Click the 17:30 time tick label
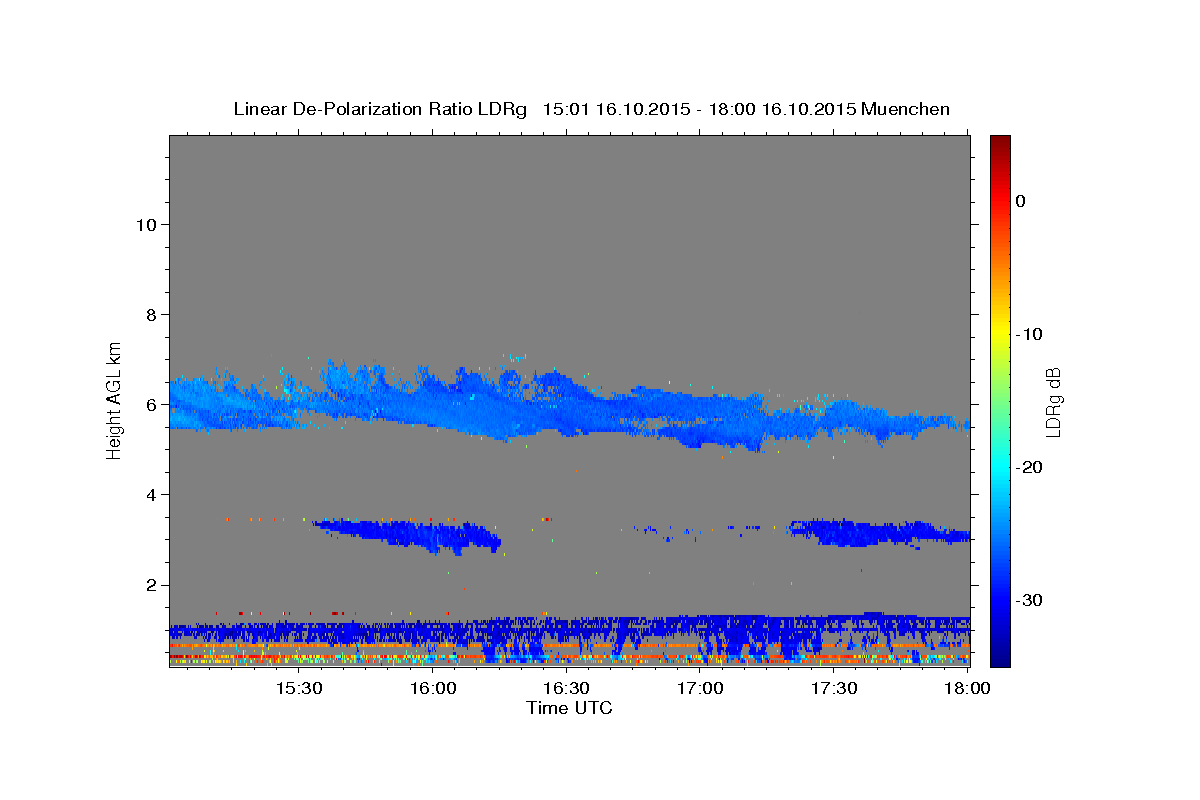The width and height of the screenshot is (1200, 800). click(833, 689)
